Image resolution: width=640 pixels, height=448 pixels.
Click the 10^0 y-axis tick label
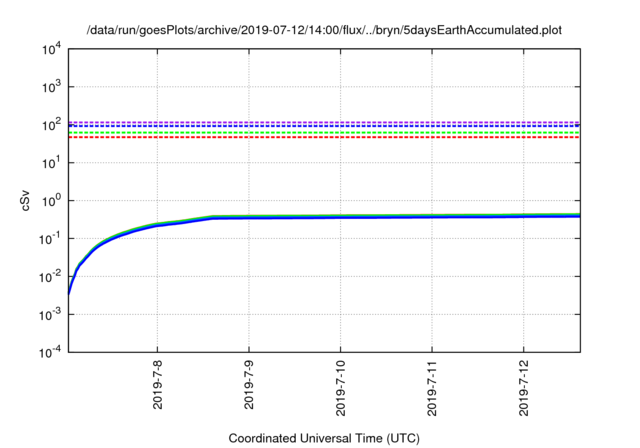51,201
